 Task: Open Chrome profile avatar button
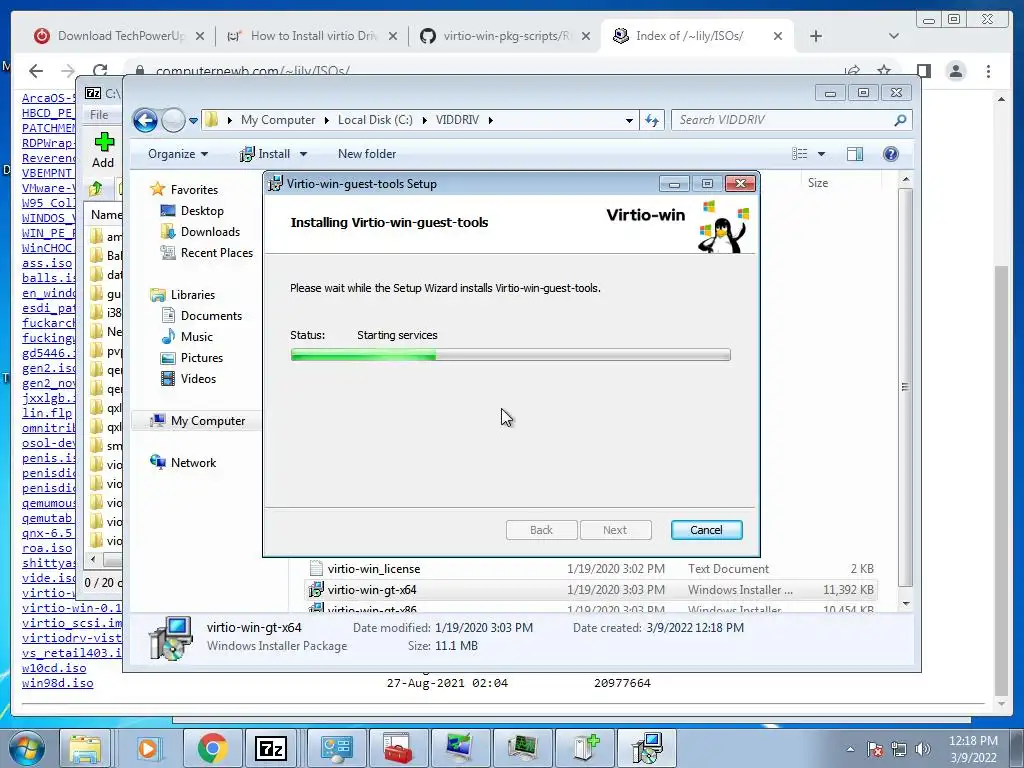[956, 71]
